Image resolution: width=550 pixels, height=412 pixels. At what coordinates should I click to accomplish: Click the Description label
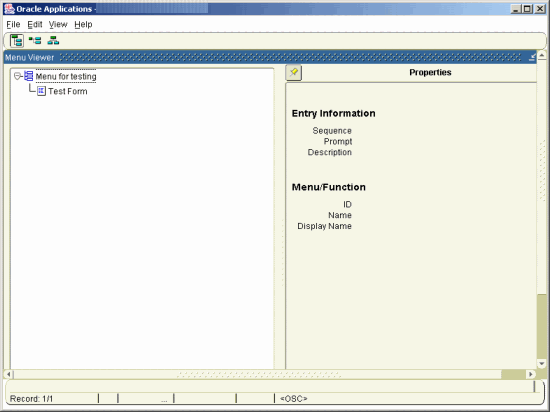pyautogui.click(x=330, y=153)
